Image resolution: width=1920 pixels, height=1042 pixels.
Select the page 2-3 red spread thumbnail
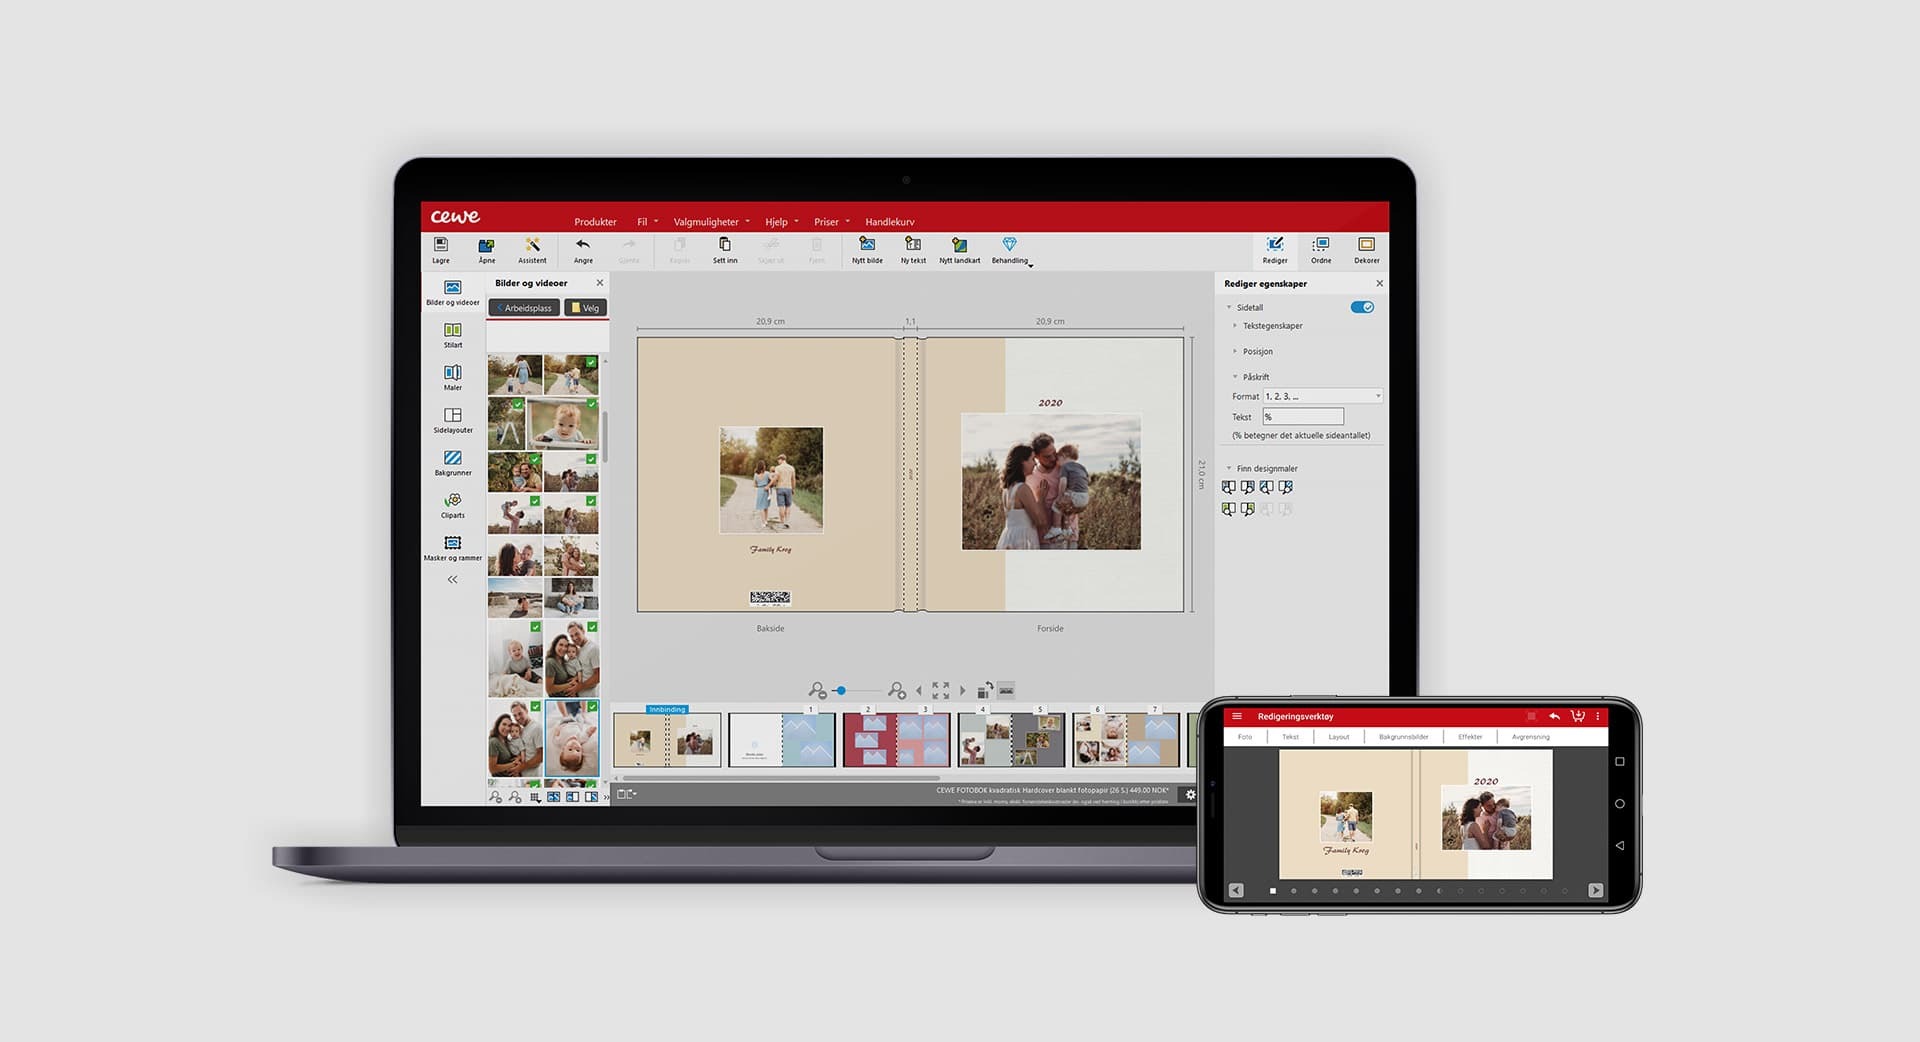(896, 740)
